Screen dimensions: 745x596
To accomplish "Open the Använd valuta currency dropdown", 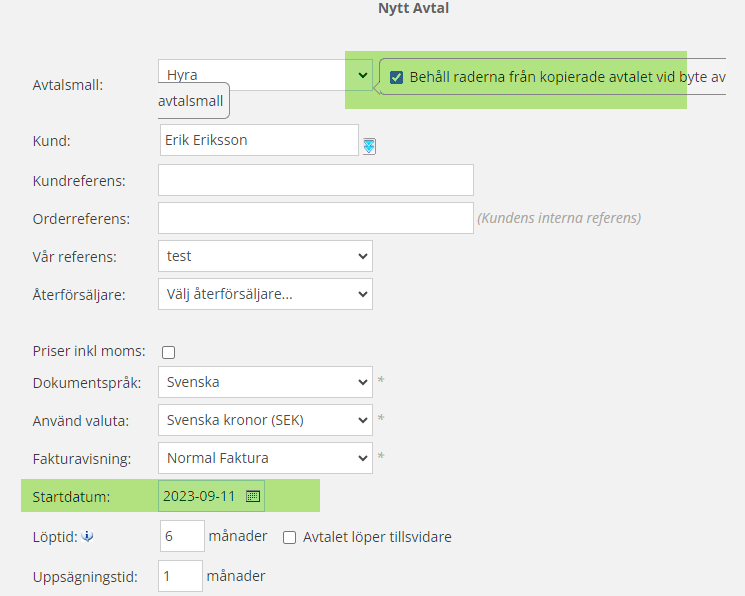I will point(265,420).
